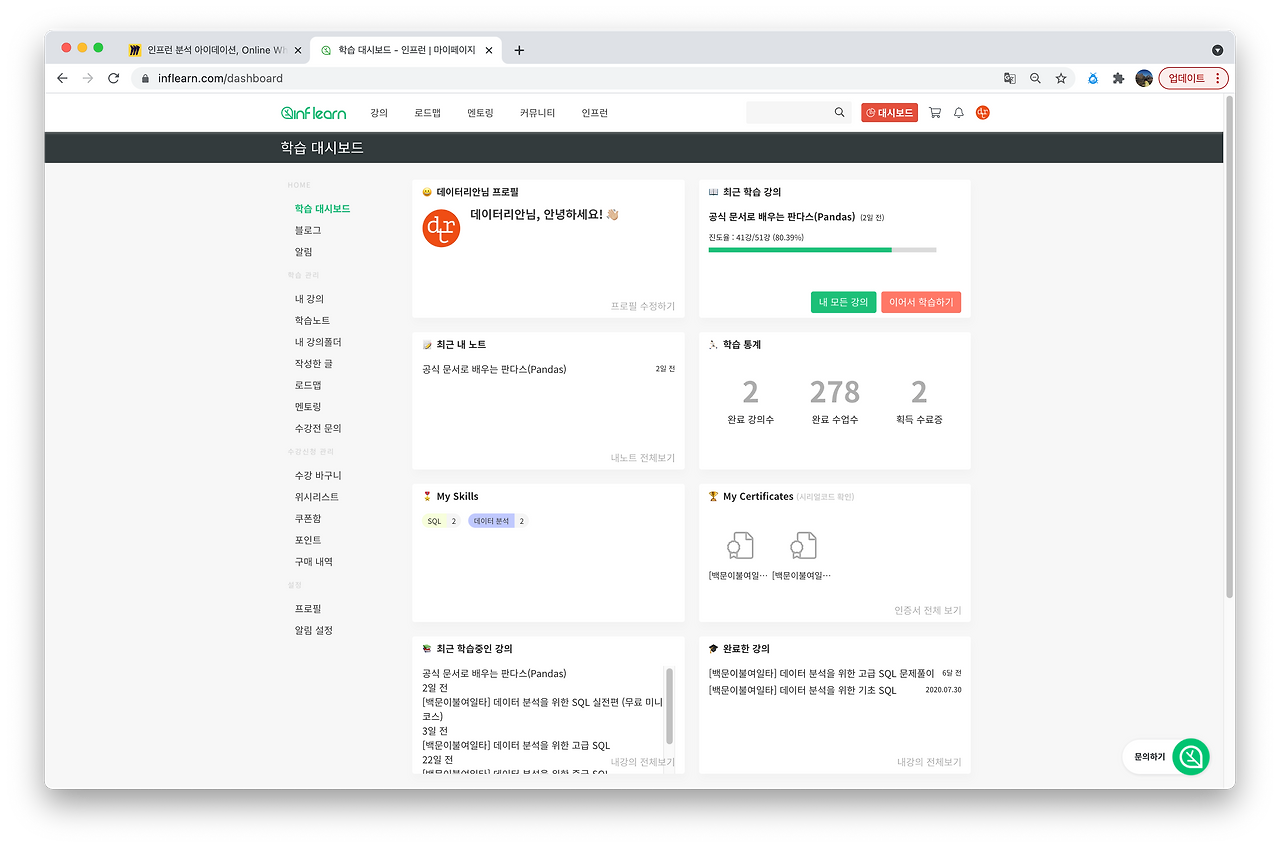Close the 인프런 분석 아이데이션 tab
The height and width of the screenshot is (848, 1280).
298,50
